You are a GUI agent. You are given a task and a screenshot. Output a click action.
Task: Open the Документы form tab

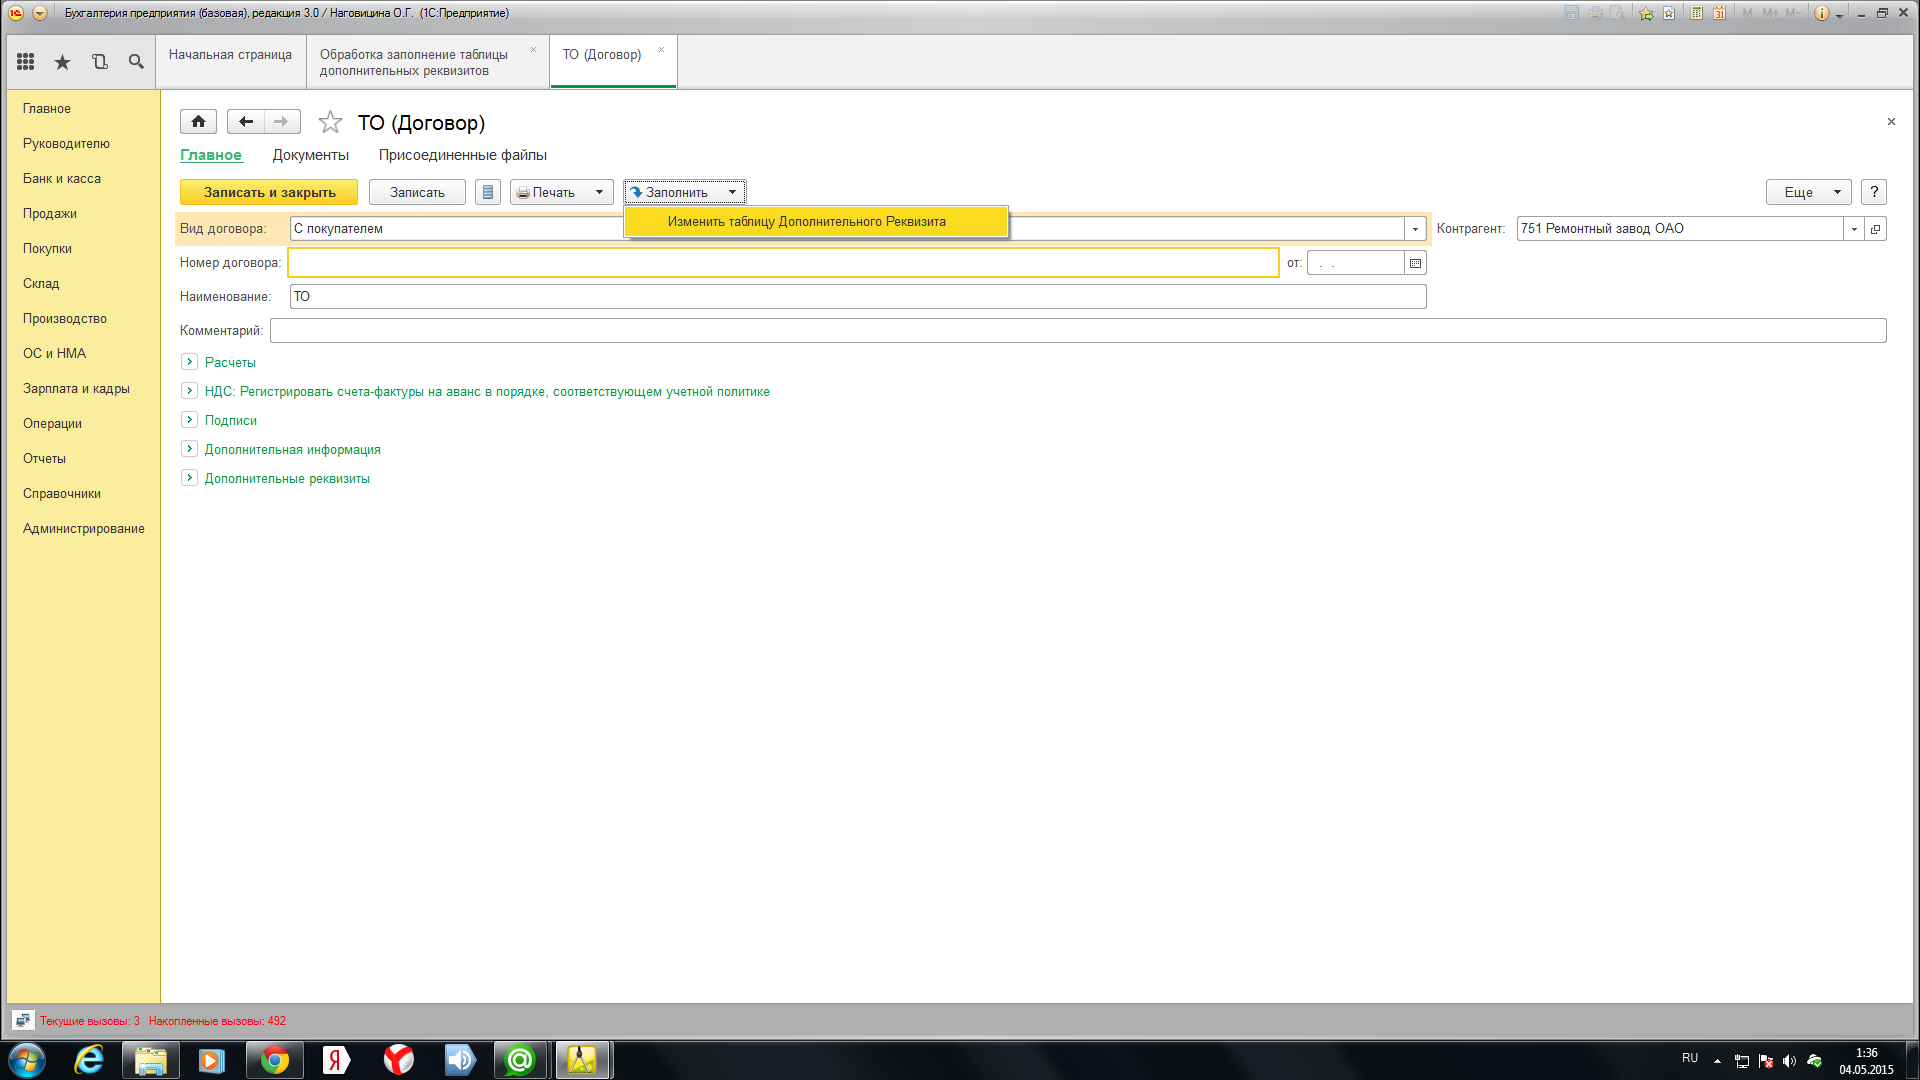coord(310,155)
